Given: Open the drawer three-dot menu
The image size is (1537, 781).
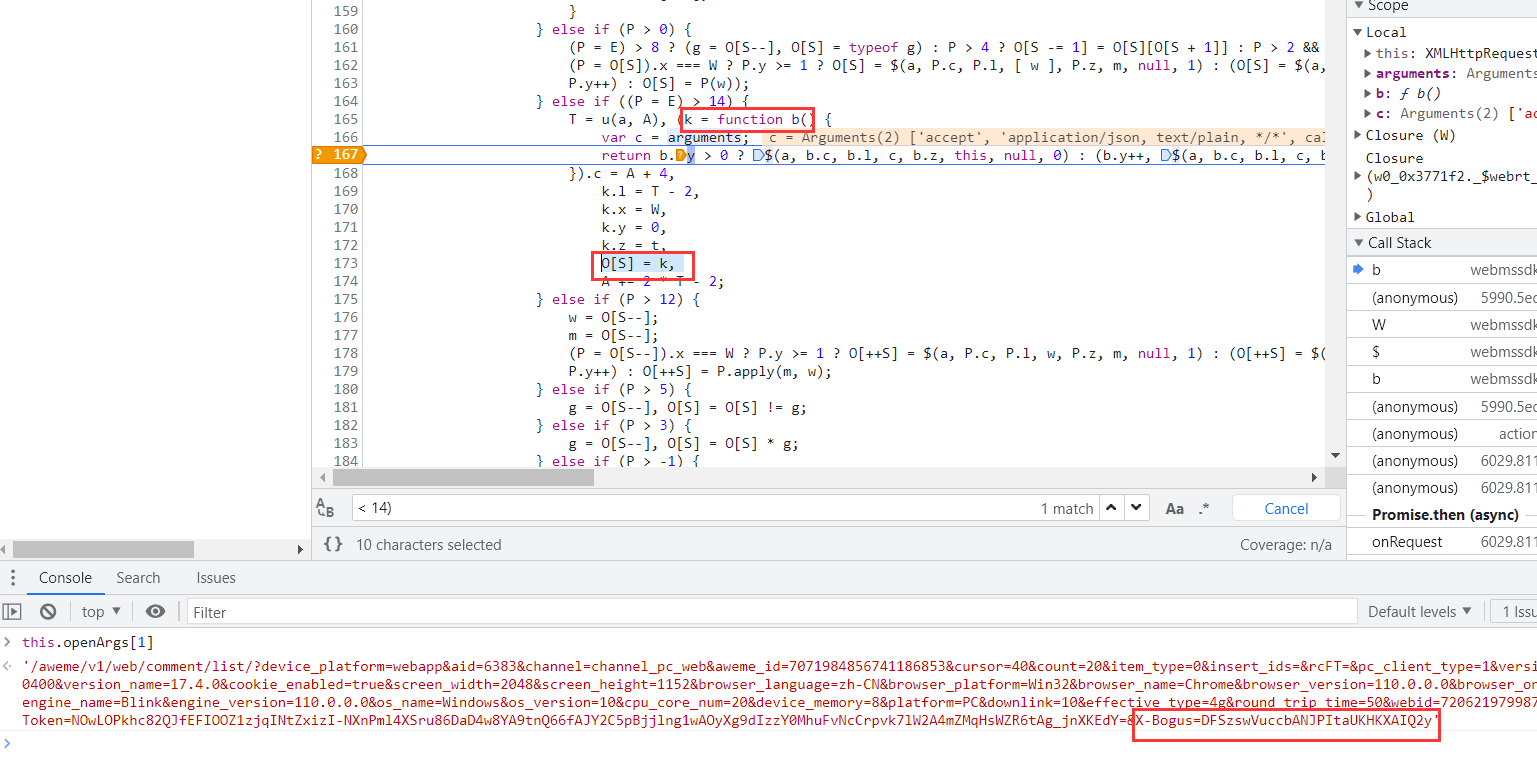Looking at the screenshot, I should point(12,578).
